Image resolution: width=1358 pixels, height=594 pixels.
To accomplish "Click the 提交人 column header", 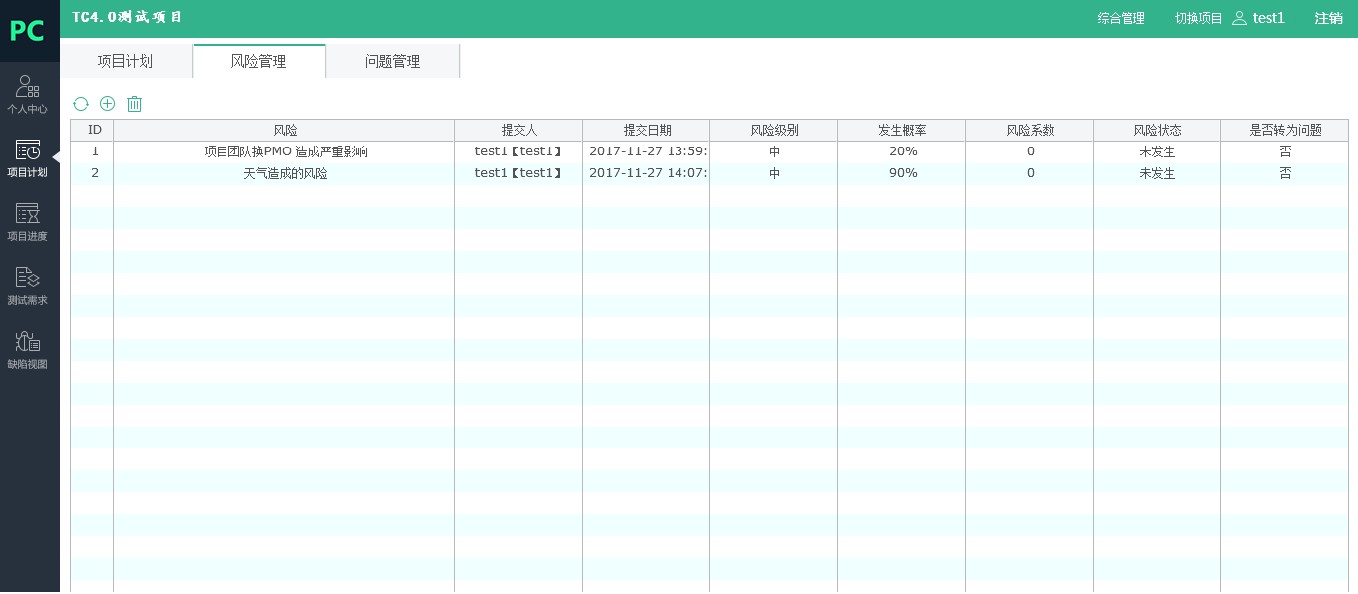I will click(519, 130).
